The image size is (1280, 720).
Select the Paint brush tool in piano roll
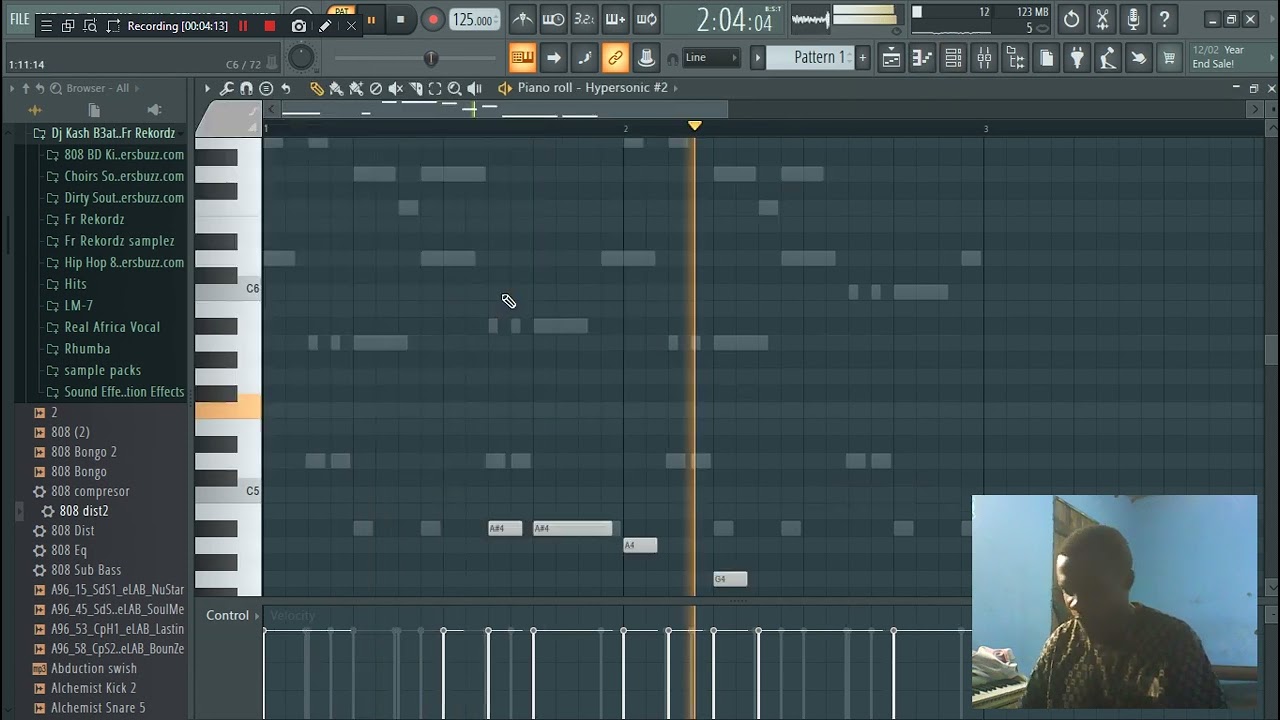point(336,88)
